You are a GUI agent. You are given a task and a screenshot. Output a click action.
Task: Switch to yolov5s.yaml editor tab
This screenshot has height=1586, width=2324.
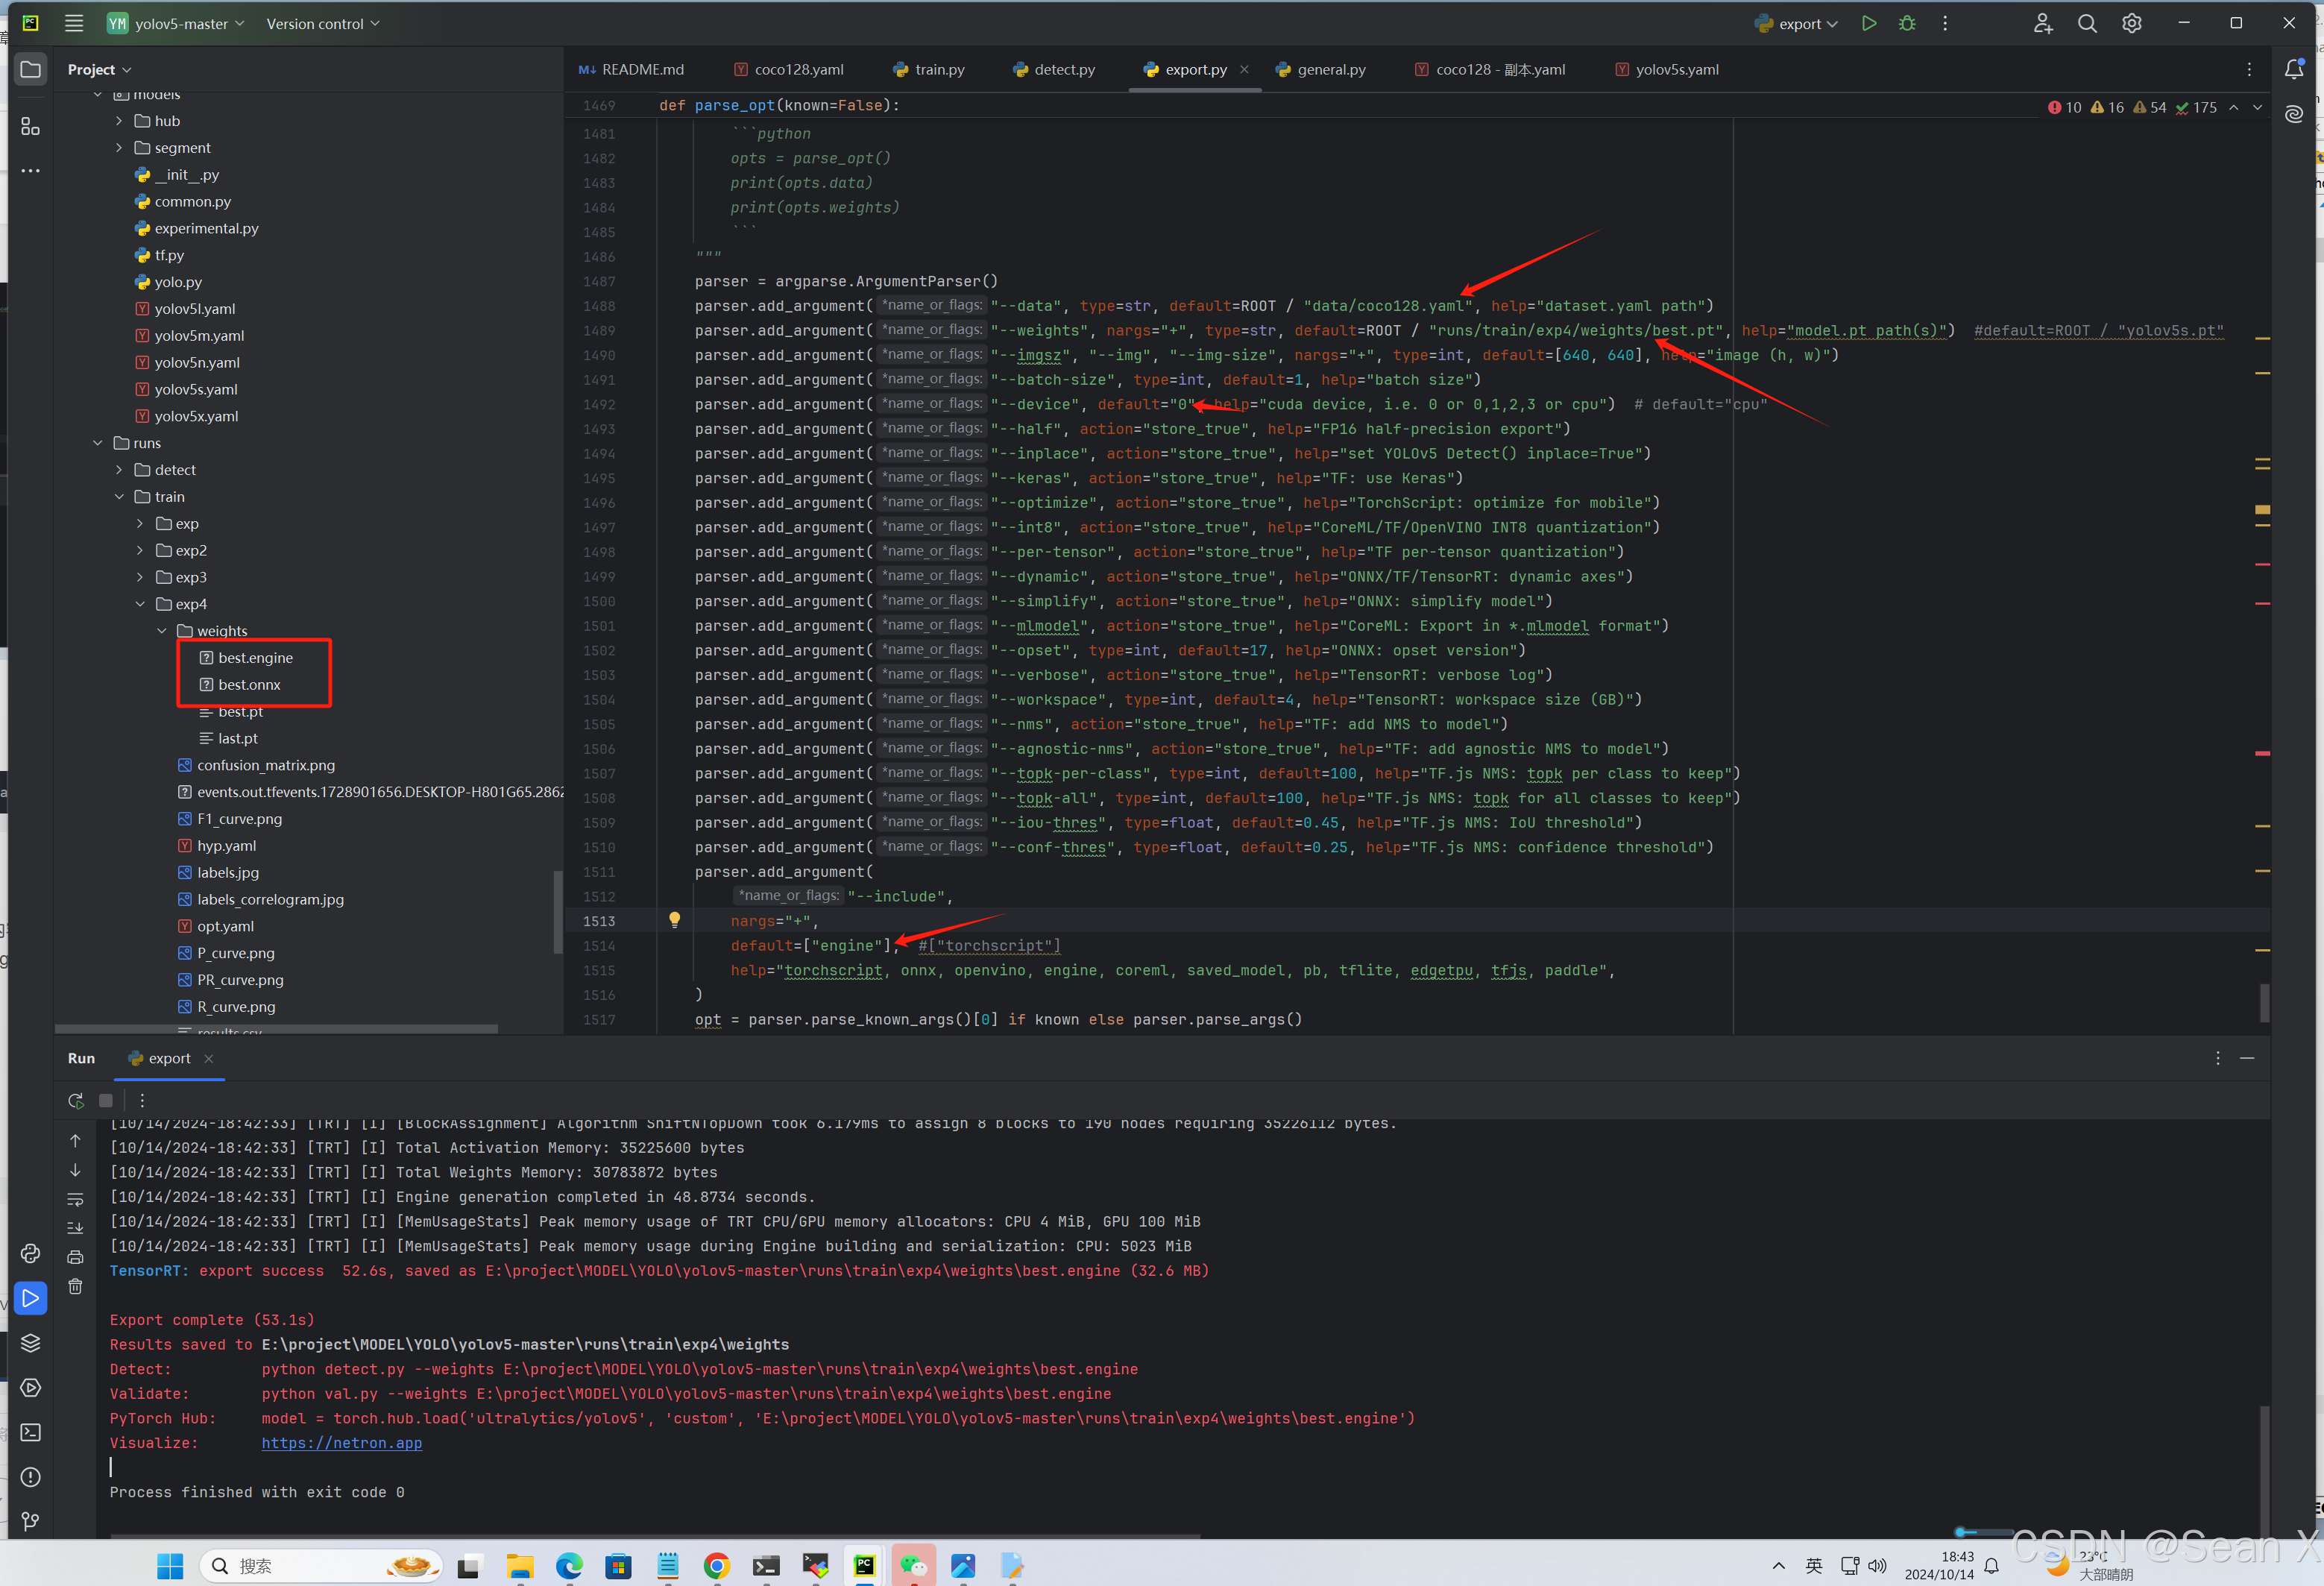click(1667, 69)
